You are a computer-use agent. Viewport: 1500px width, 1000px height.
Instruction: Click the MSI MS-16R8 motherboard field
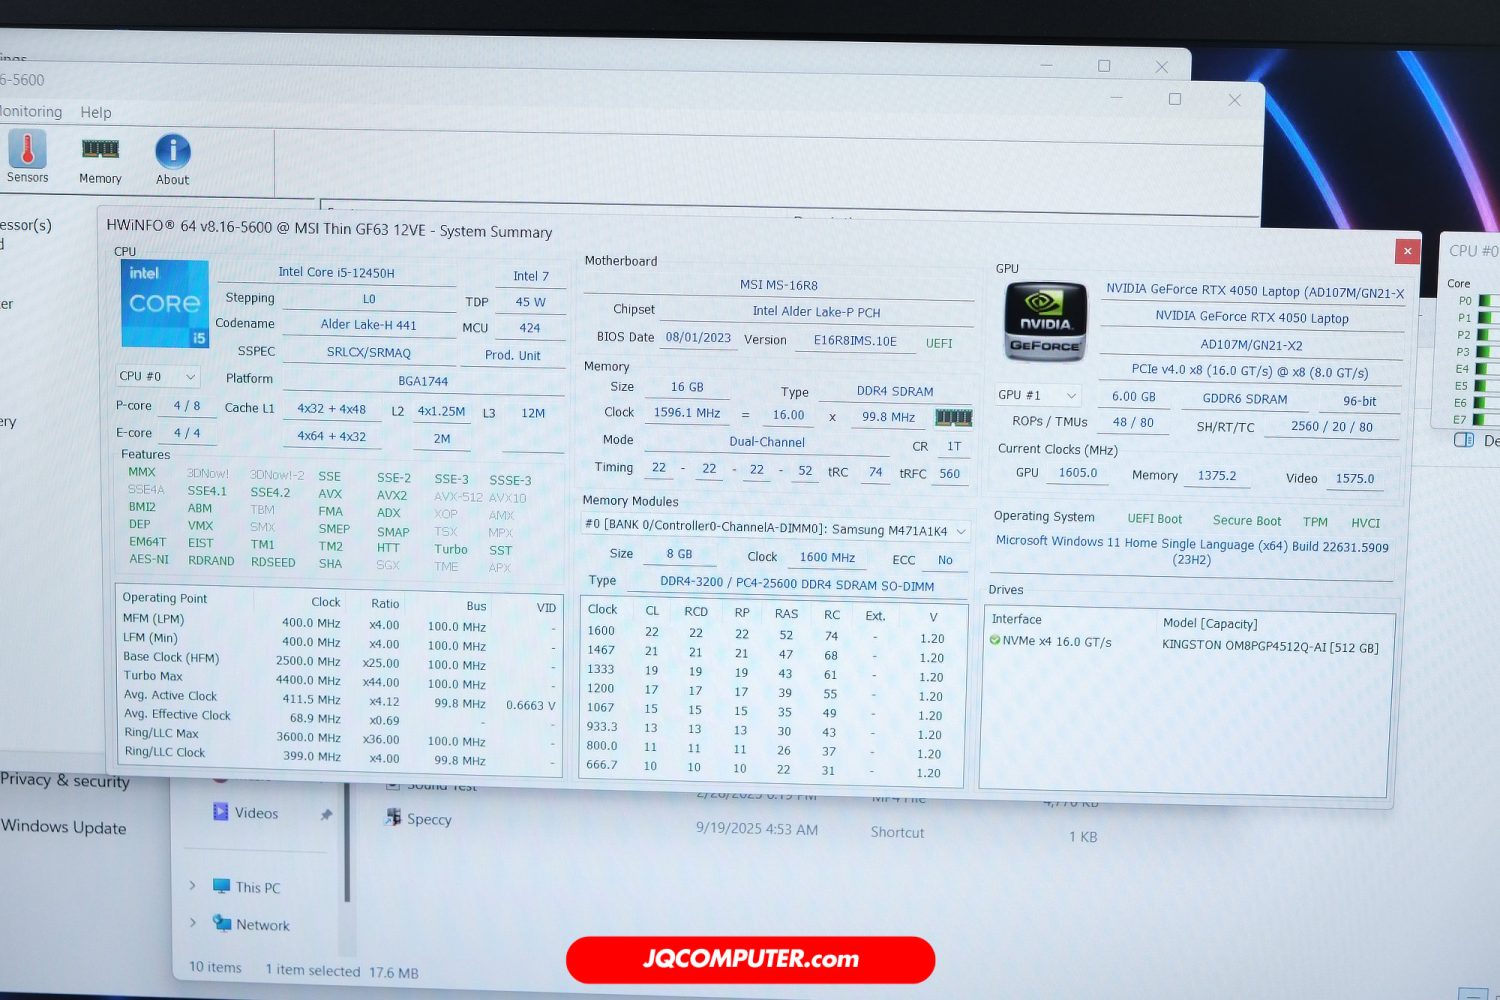coord(779,286)
